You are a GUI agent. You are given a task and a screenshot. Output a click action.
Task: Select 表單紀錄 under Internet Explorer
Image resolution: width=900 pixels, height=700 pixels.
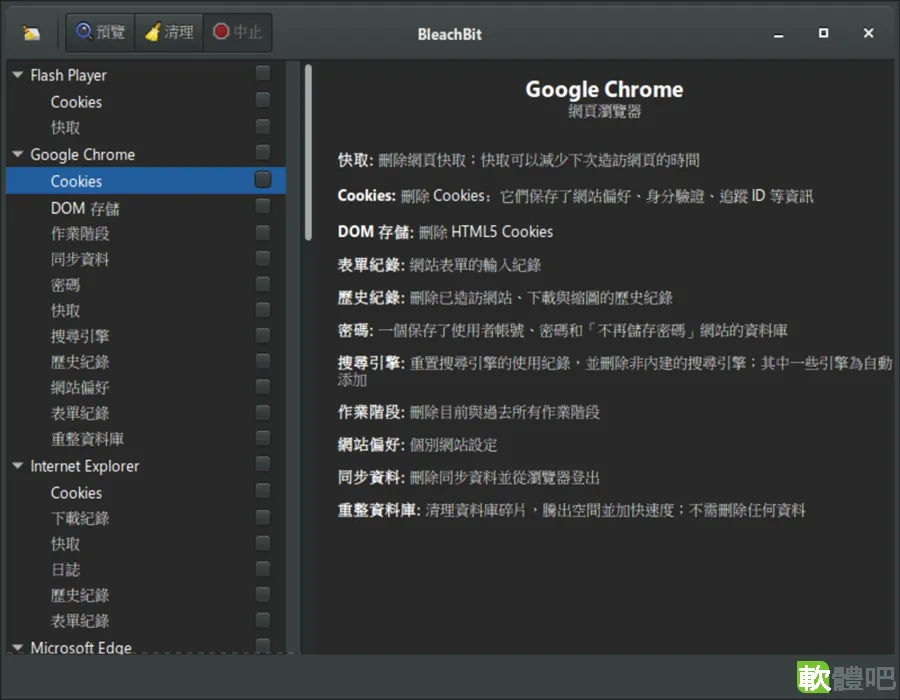point(146,621)
